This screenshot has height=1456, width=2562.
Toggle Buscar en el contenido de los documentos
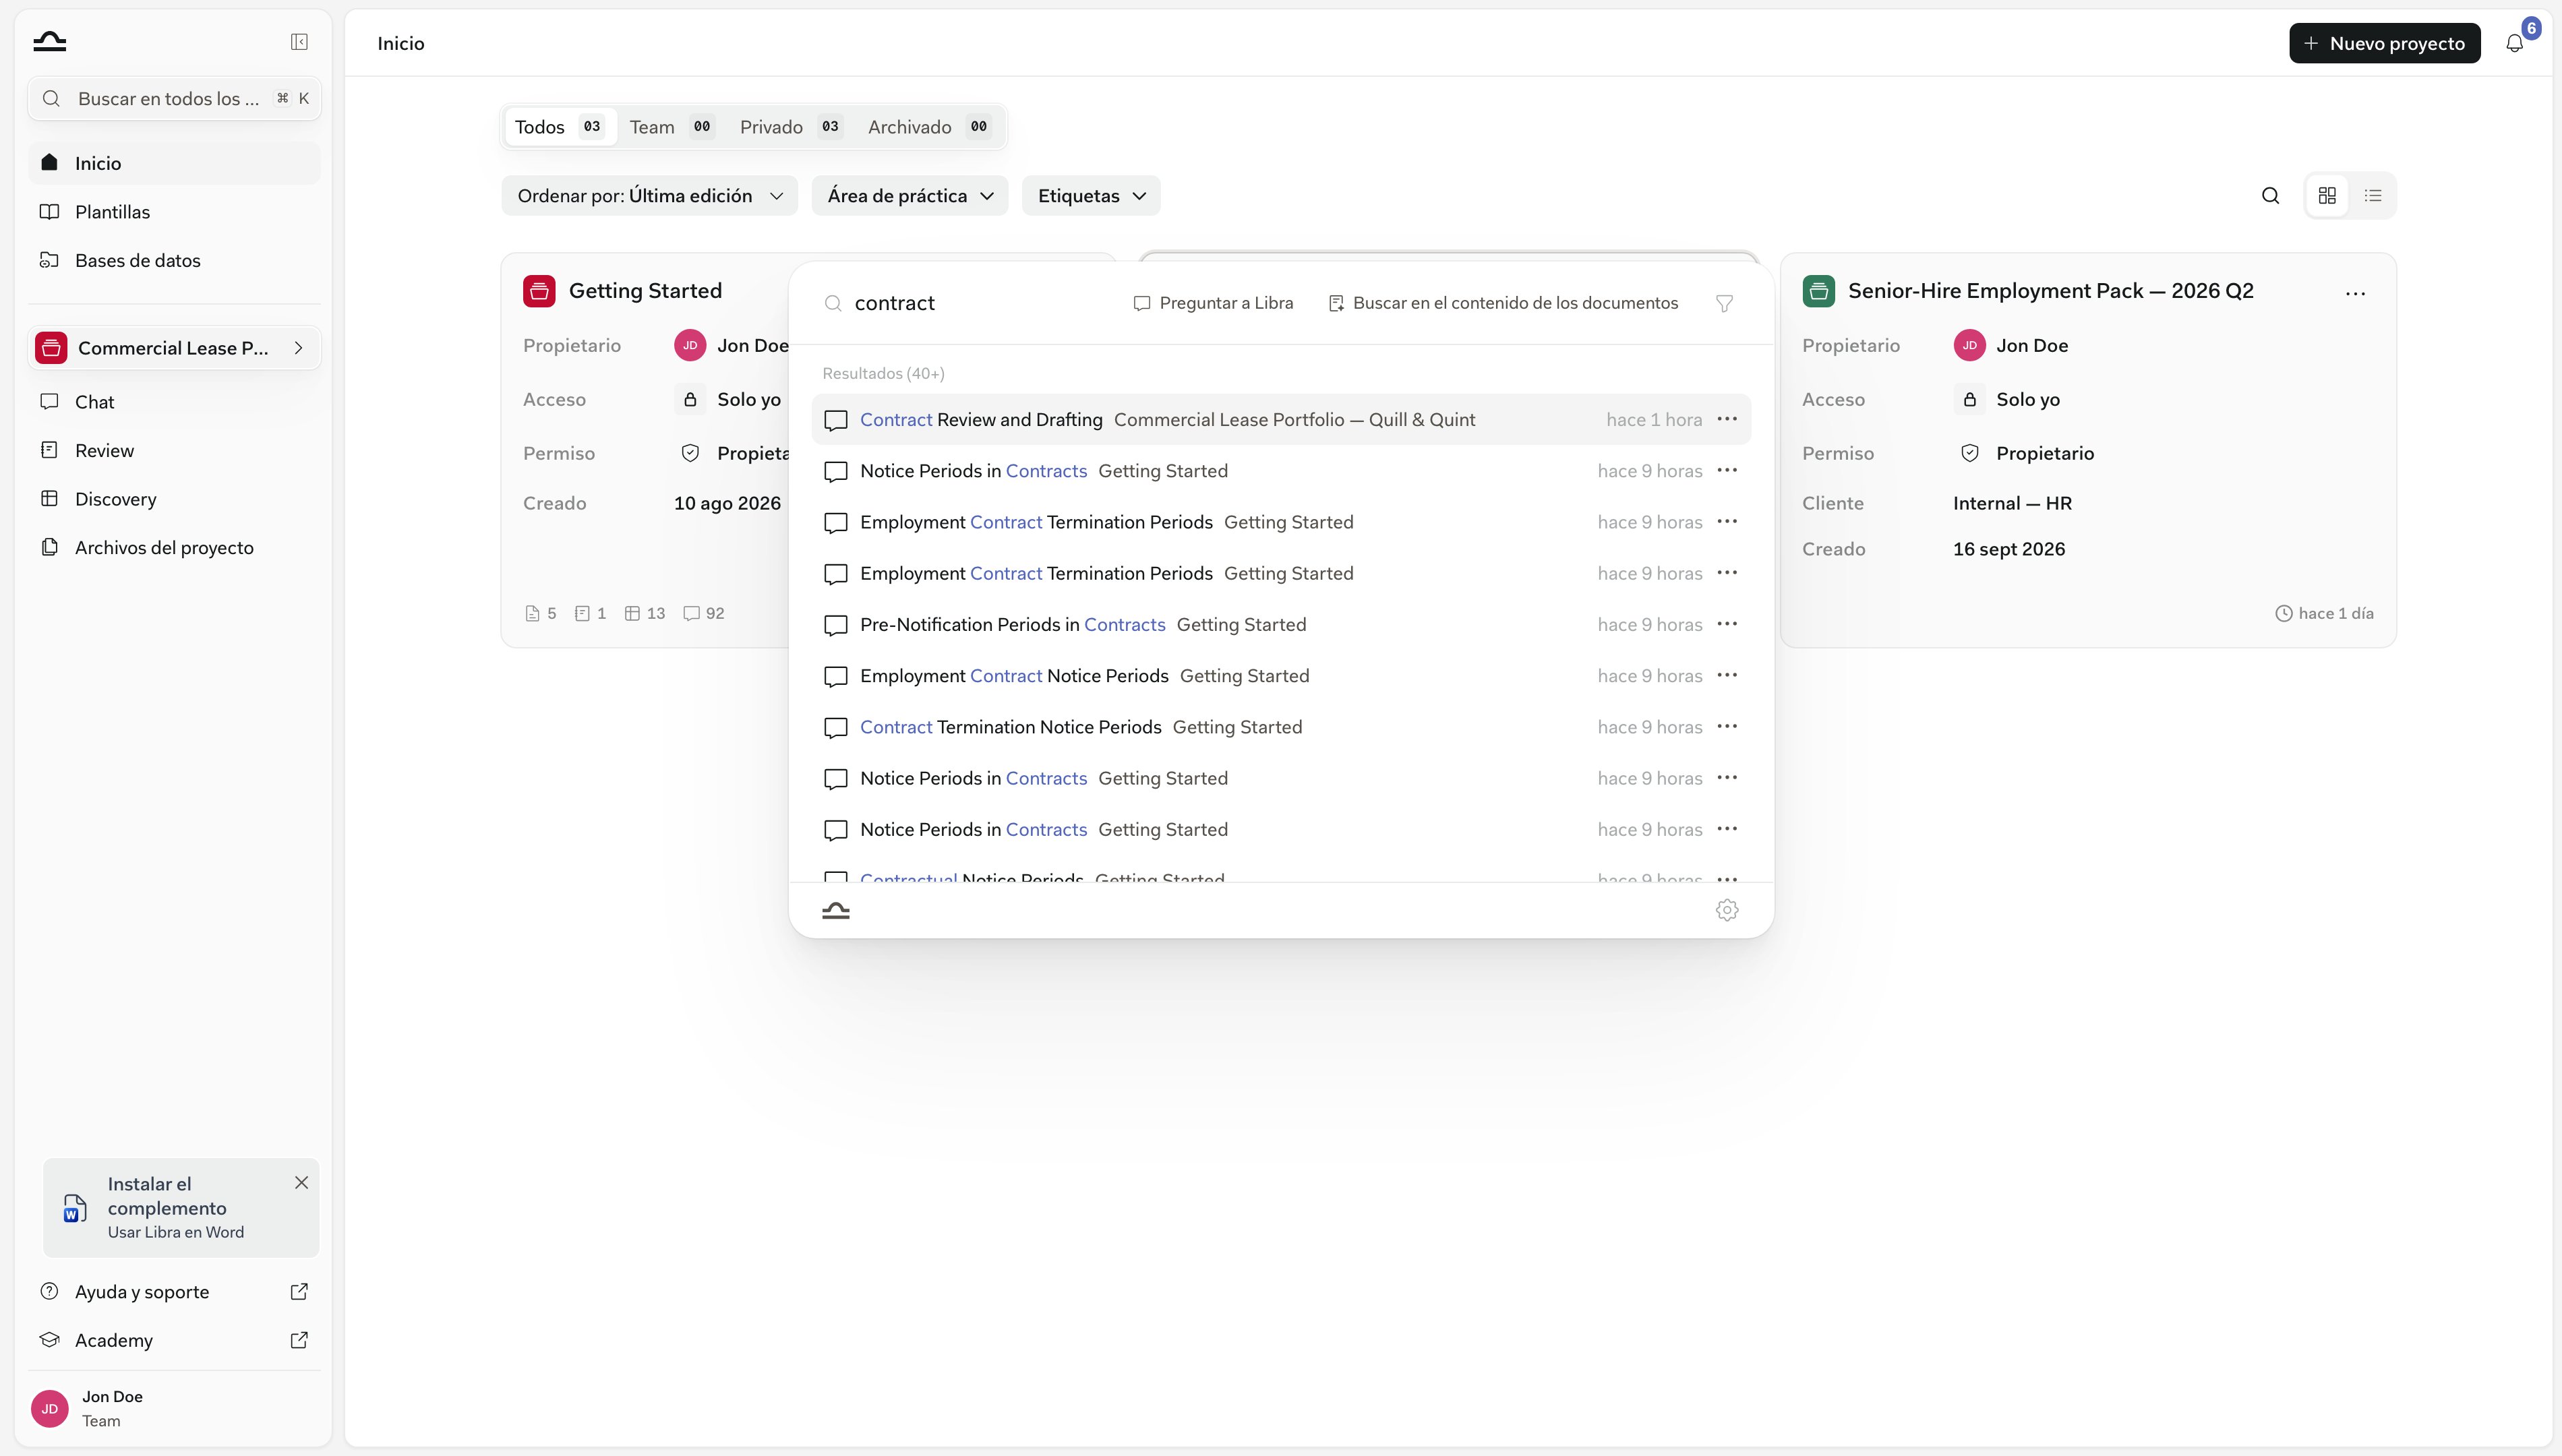pyautogui.click(x=1503, y=303)
